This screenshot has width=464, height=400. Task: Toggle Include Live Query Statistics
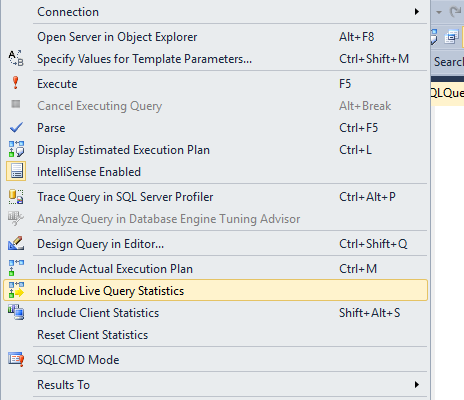215,290
